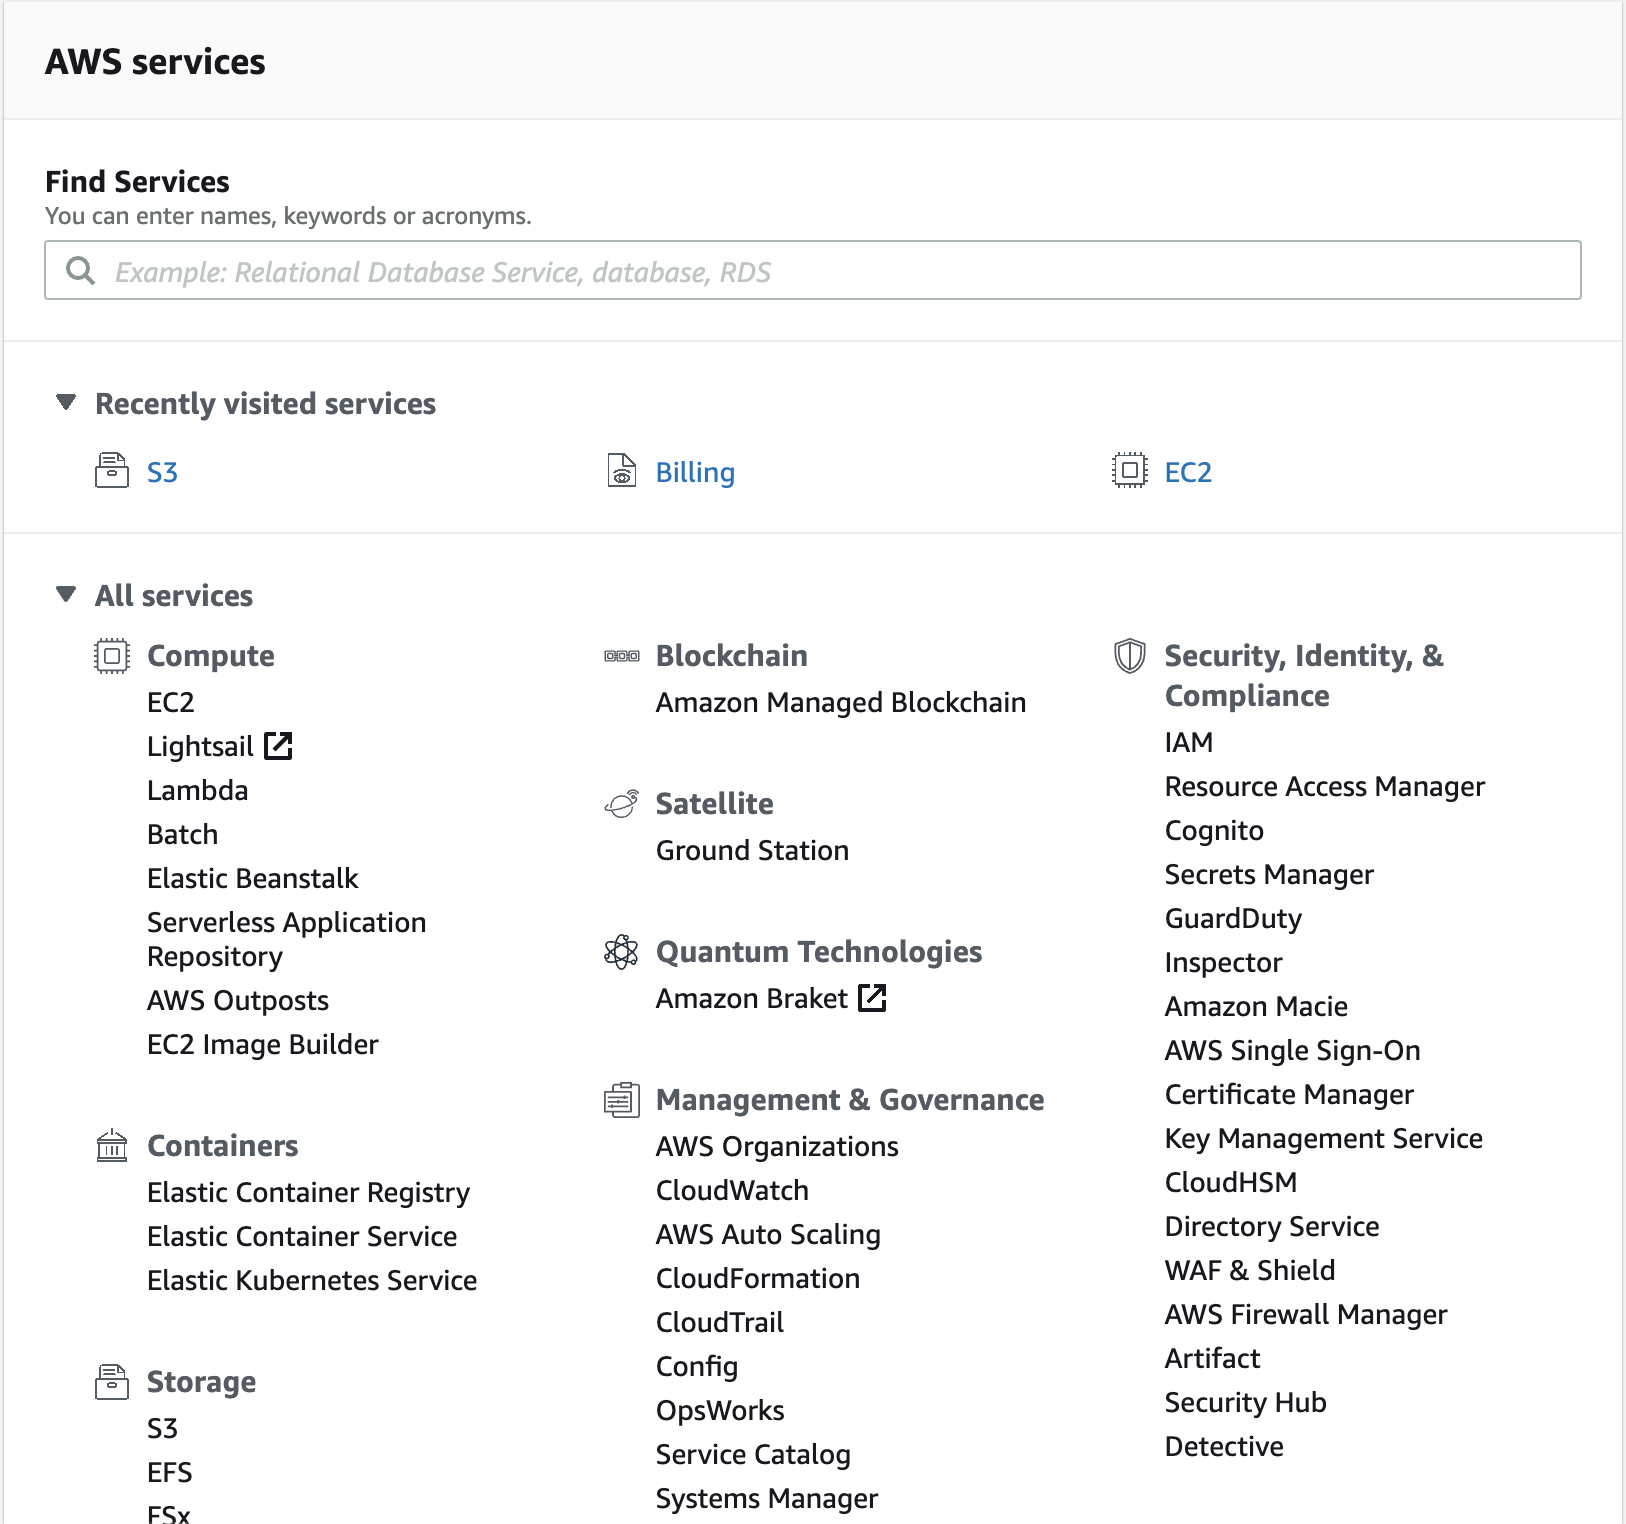Click the S3 bucket icon in recently visited
This screenshot has width=1626, height=1524.
(112, 470)
